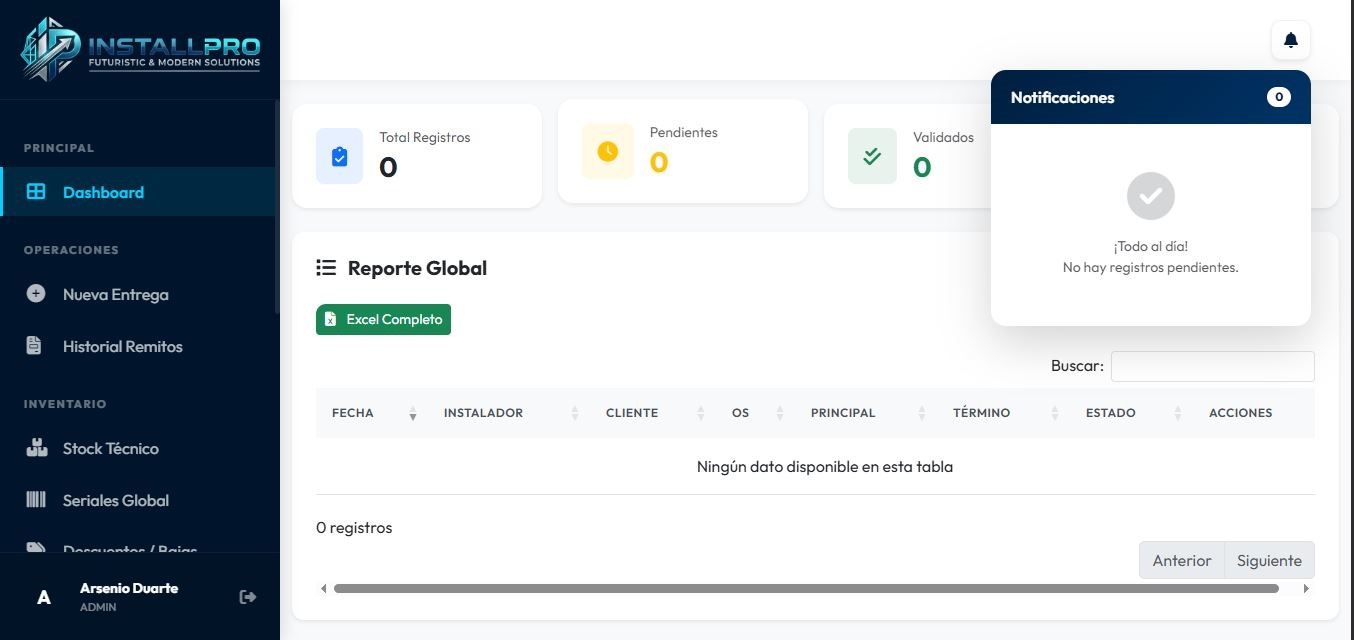
Task: Open Seriales Global section
Action: pyautogui.click(x=138, y=500)
